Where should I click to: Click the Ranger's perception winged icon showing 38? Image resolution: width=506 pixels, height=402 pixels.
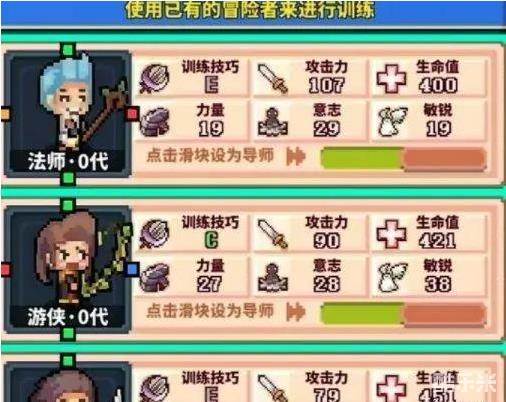pyautogui.click(x=392, y=277)
